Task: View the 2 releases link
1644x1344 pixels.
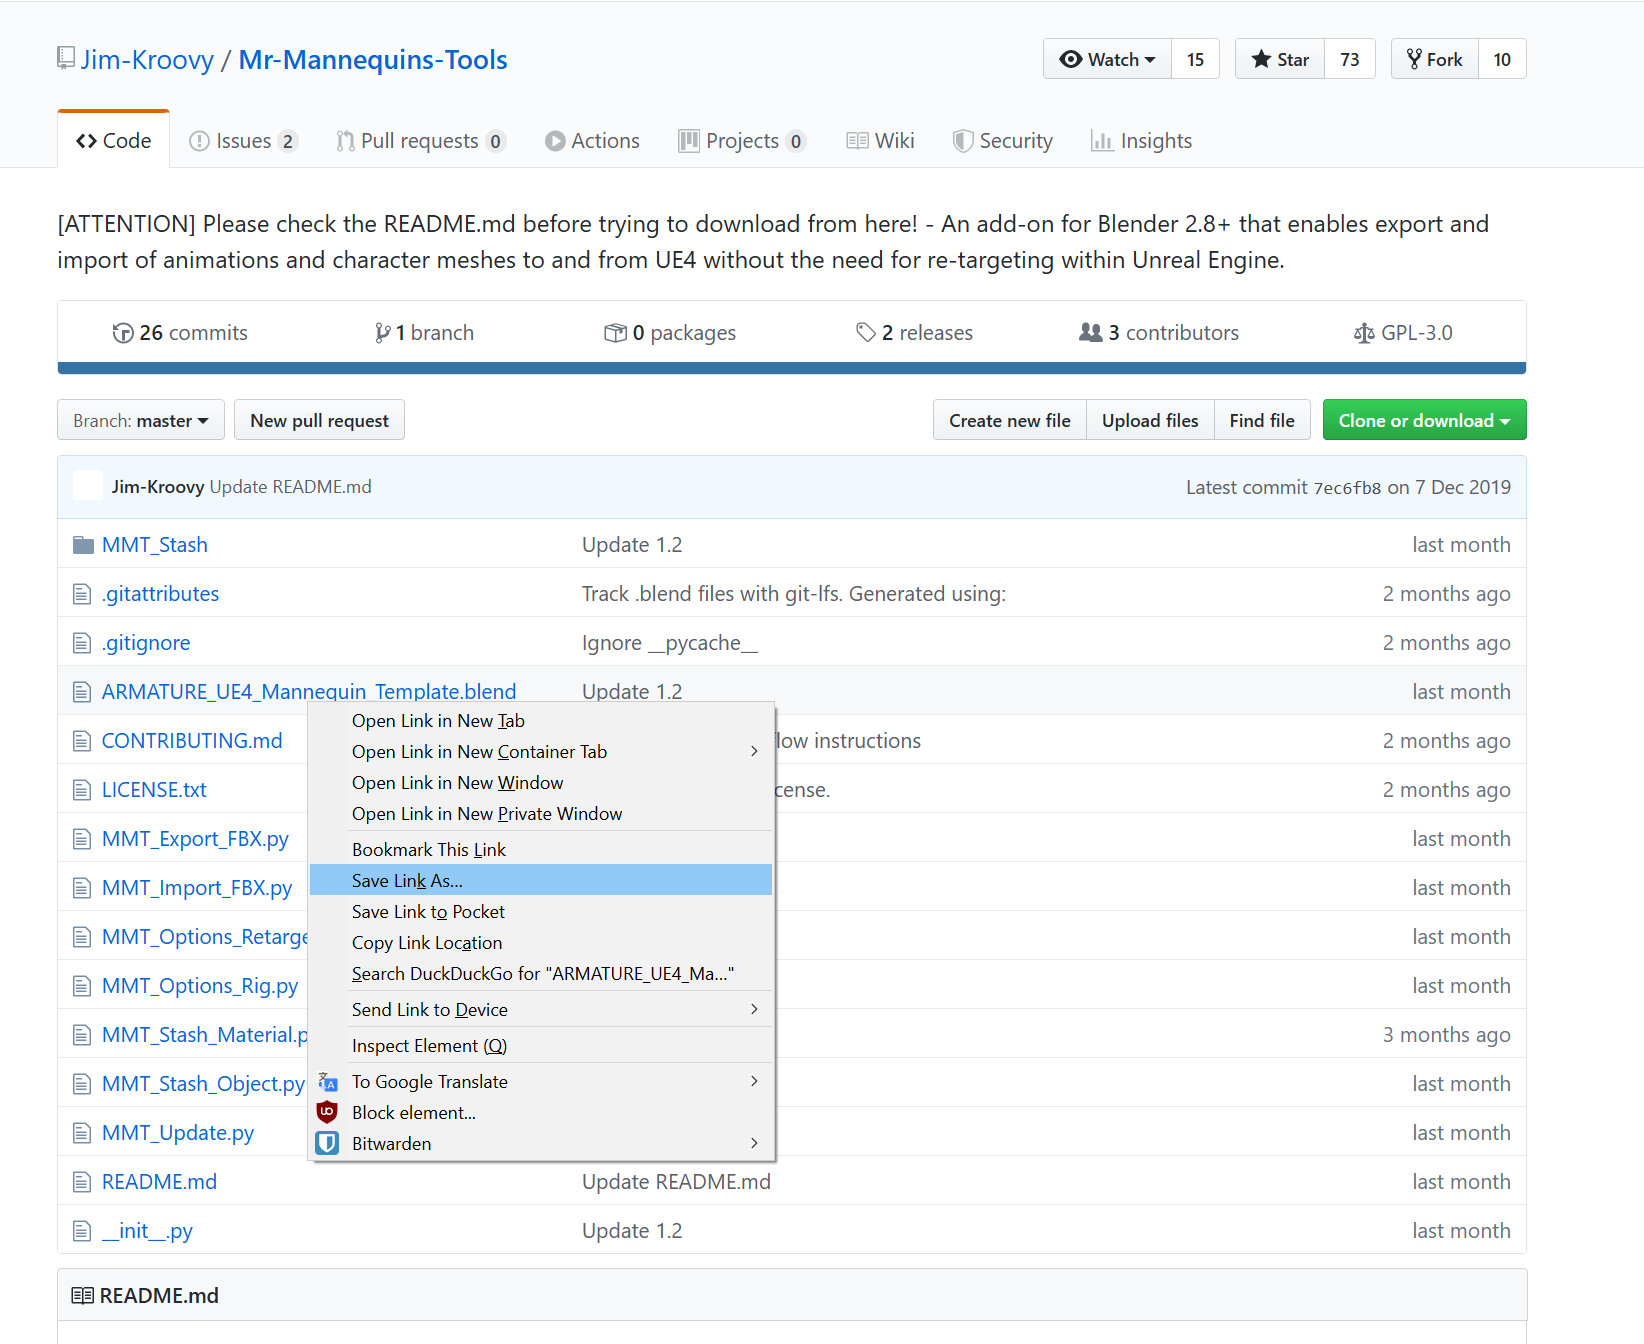Action: pos(914,333)
